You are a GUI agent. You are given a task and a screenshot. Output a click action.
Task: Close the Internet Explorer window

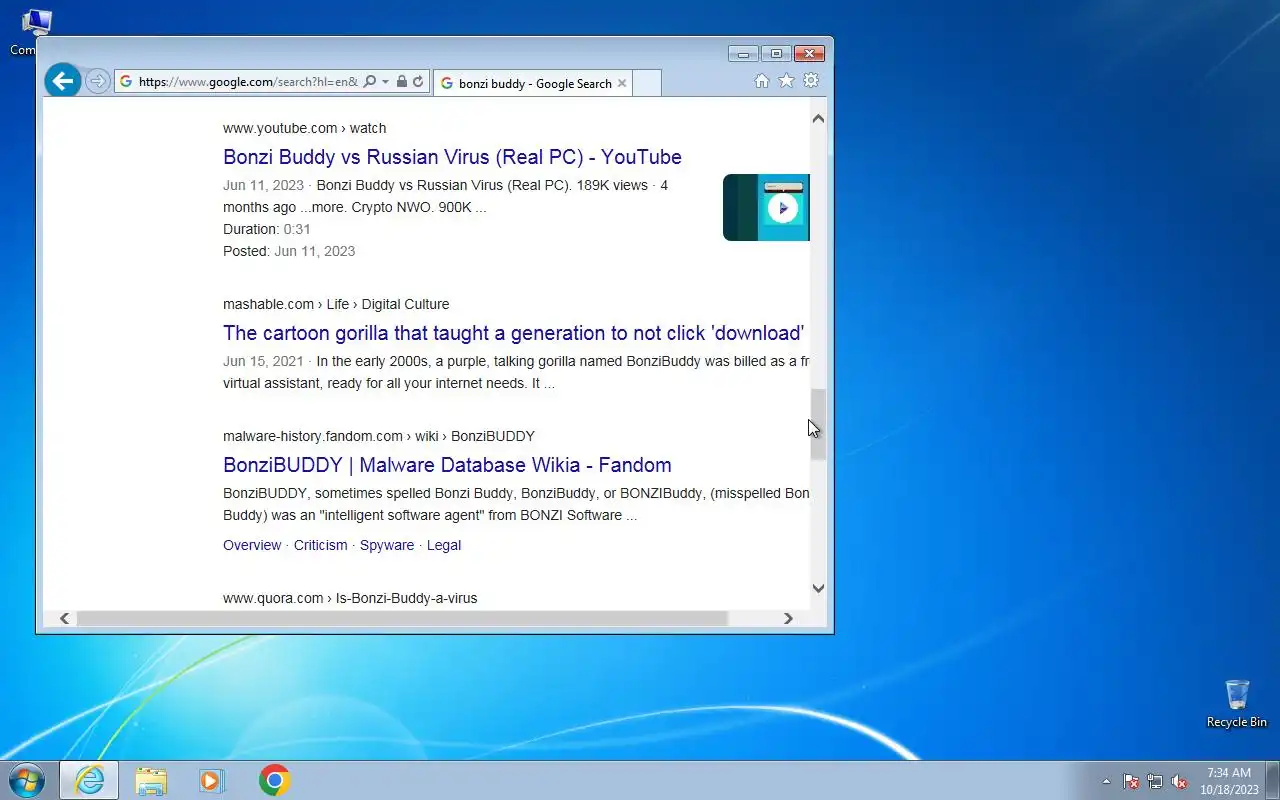pos(809,53)
